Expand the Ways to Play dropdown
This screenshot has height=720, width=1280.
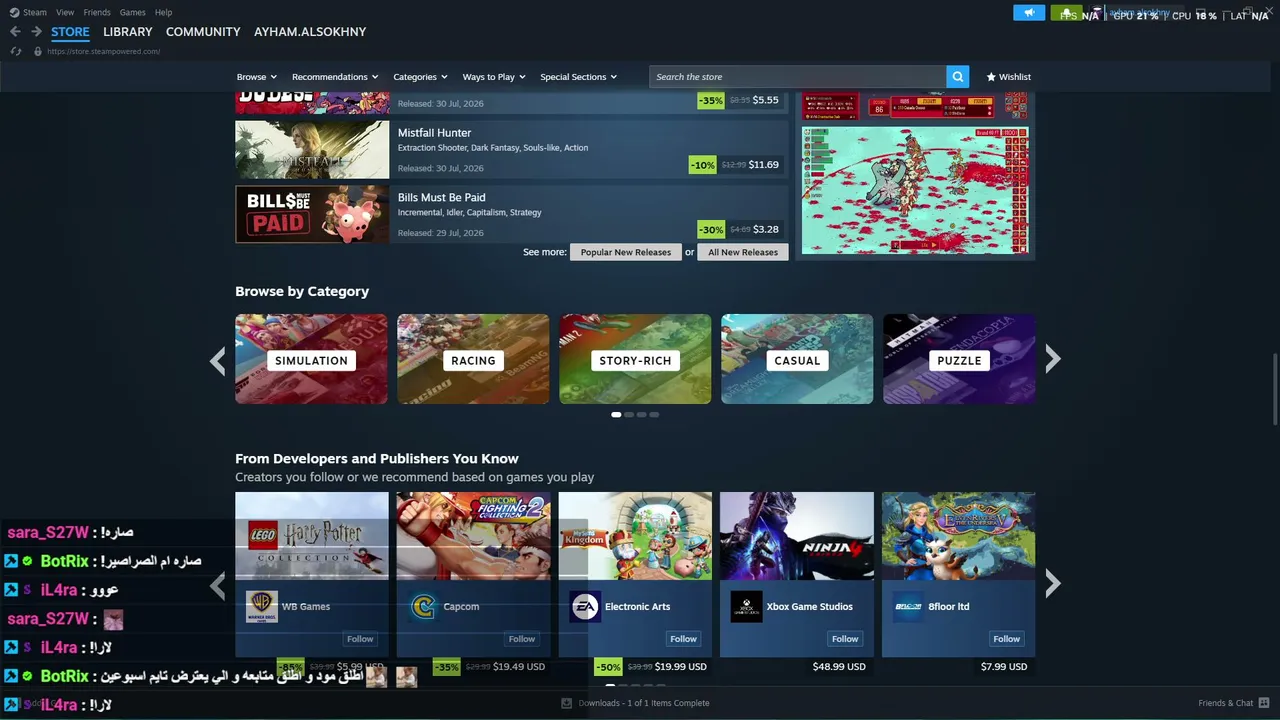(x=494, y=77)
